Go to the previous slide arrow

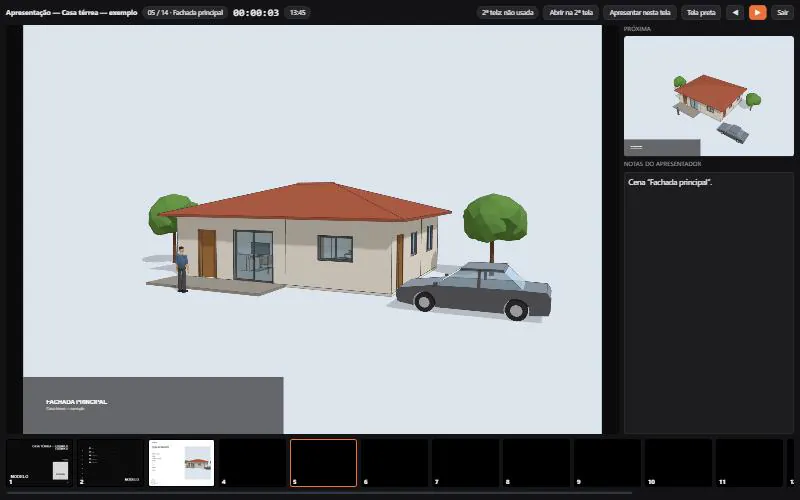(735, 13)
